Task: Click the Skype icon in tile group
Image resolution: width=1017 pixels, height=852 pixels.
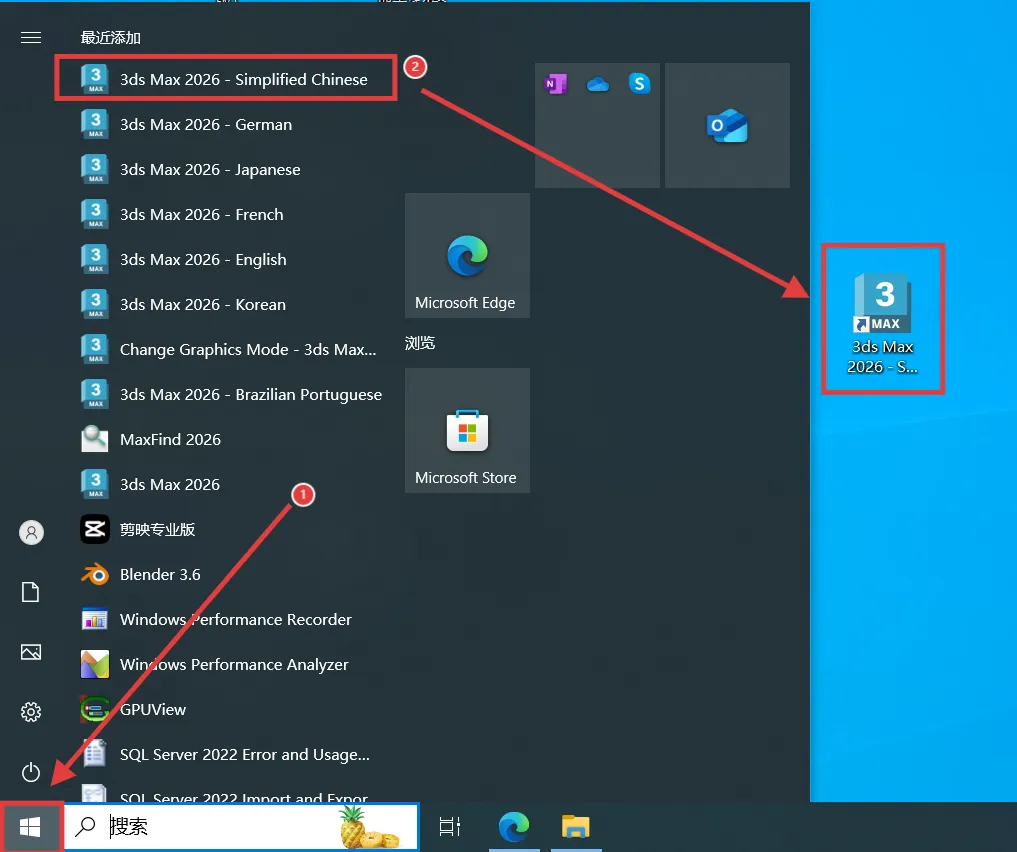Action: pyautogui.click(x=640, y=83)
